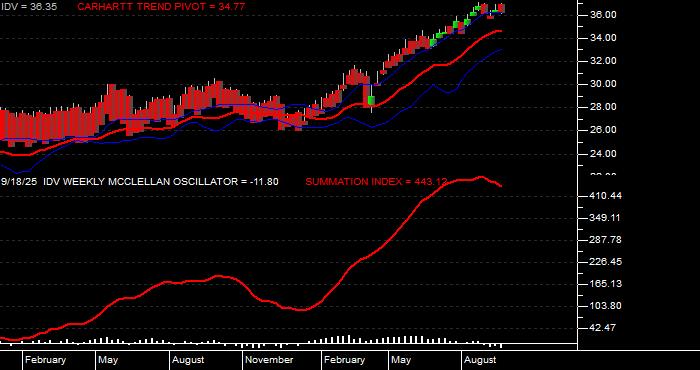Click the summation index line peak near 443

480,177
